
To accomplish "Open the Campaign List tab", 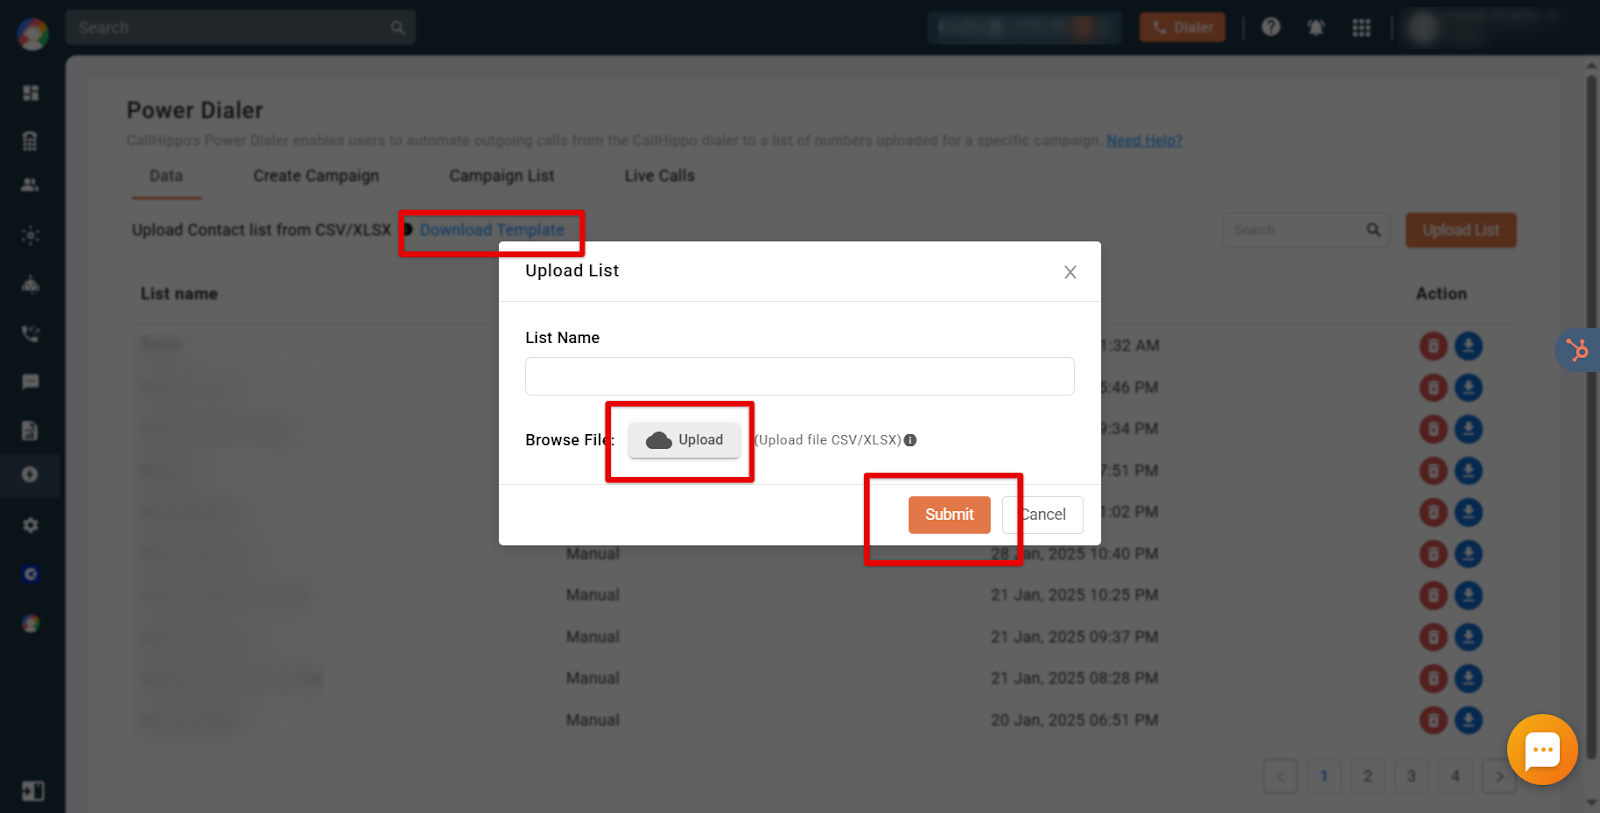I will coord(502,176).
